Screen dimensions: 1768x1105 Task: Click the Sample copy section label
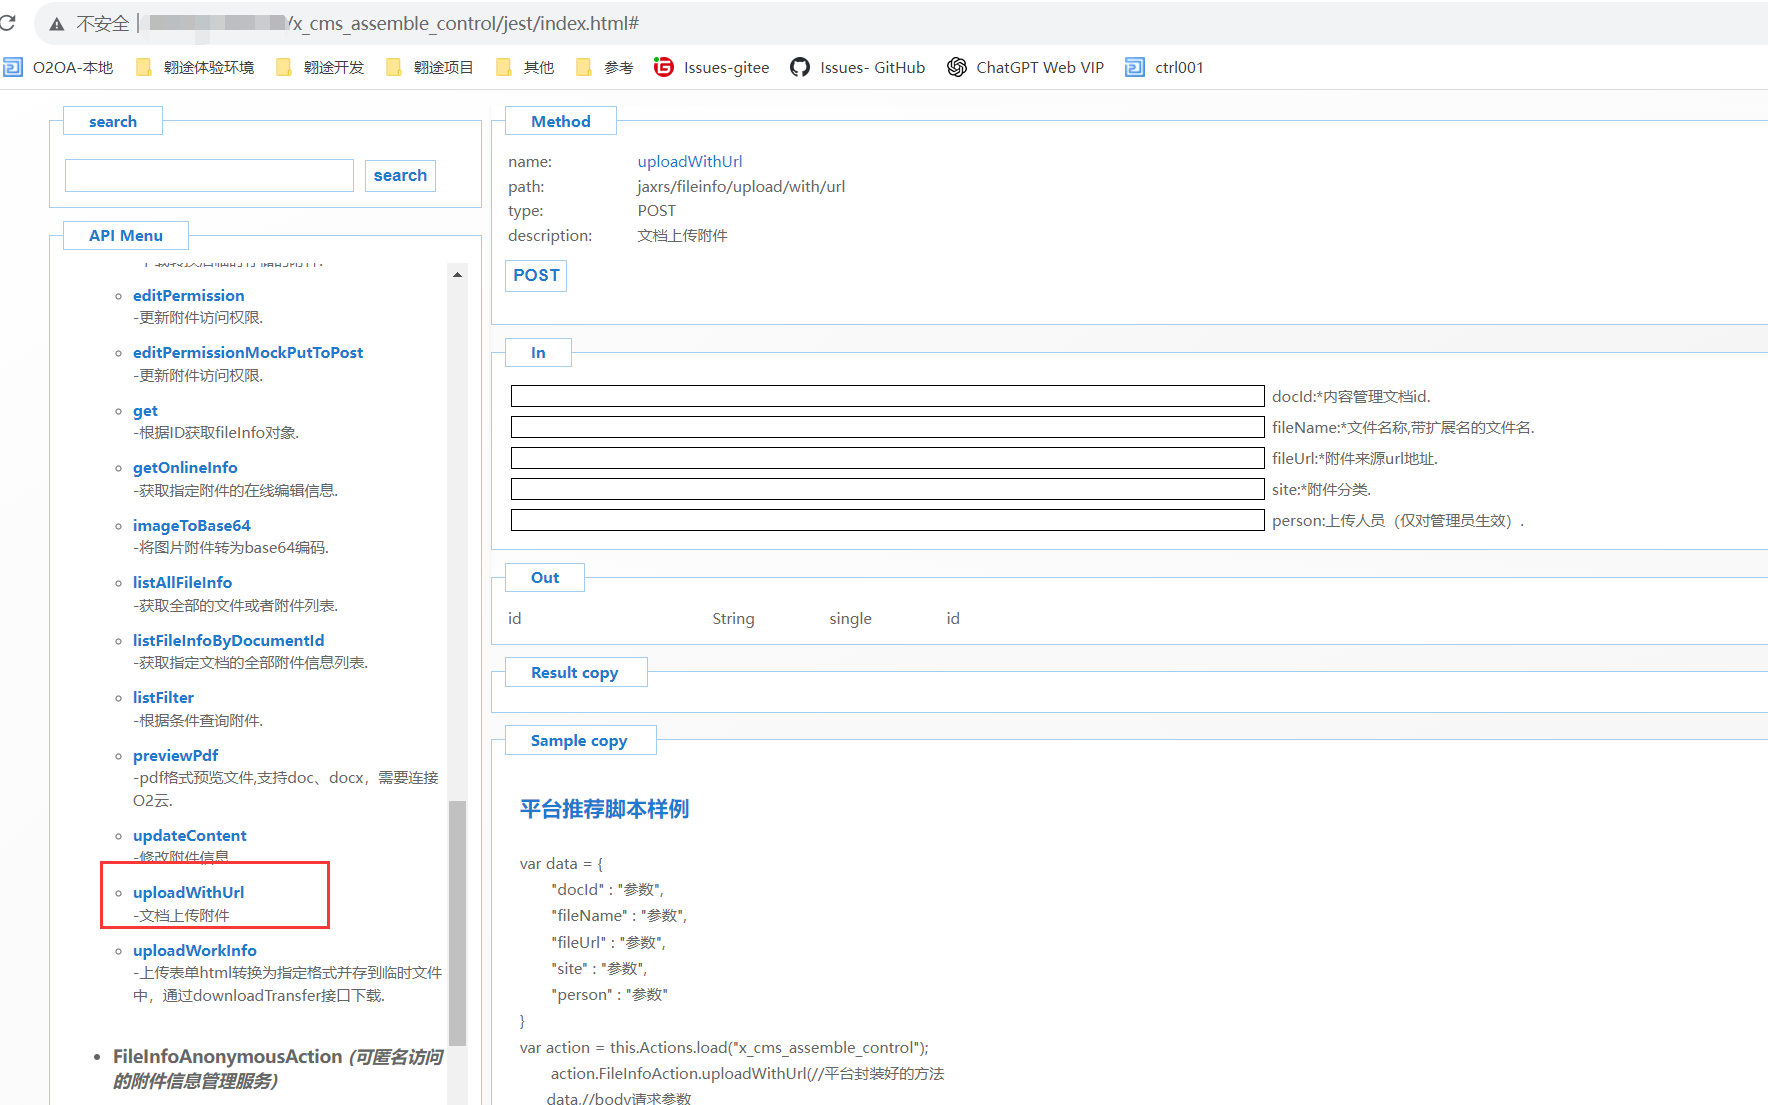point(579,741)
